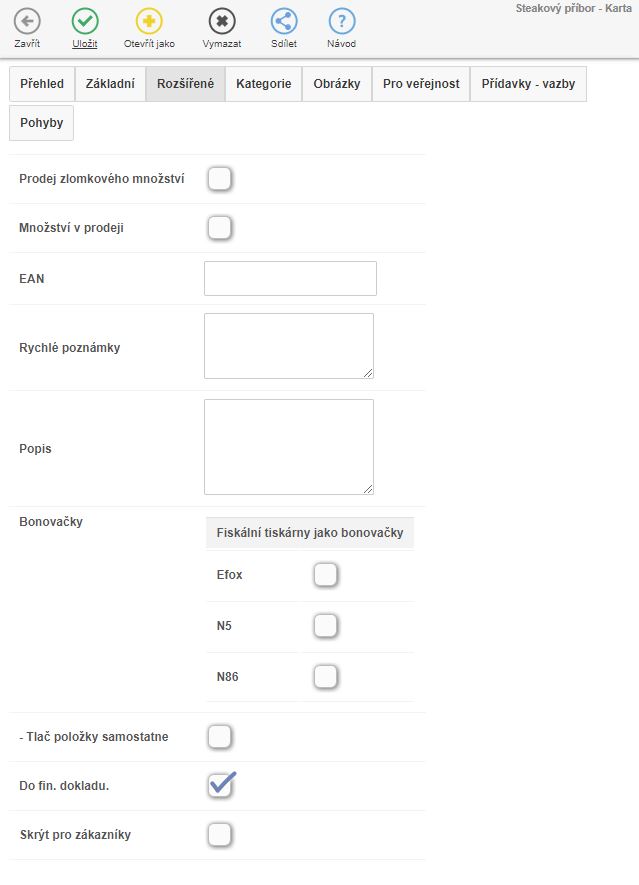
Task: Toggle the Množství v prodeji checkbox
Action: 220,228
